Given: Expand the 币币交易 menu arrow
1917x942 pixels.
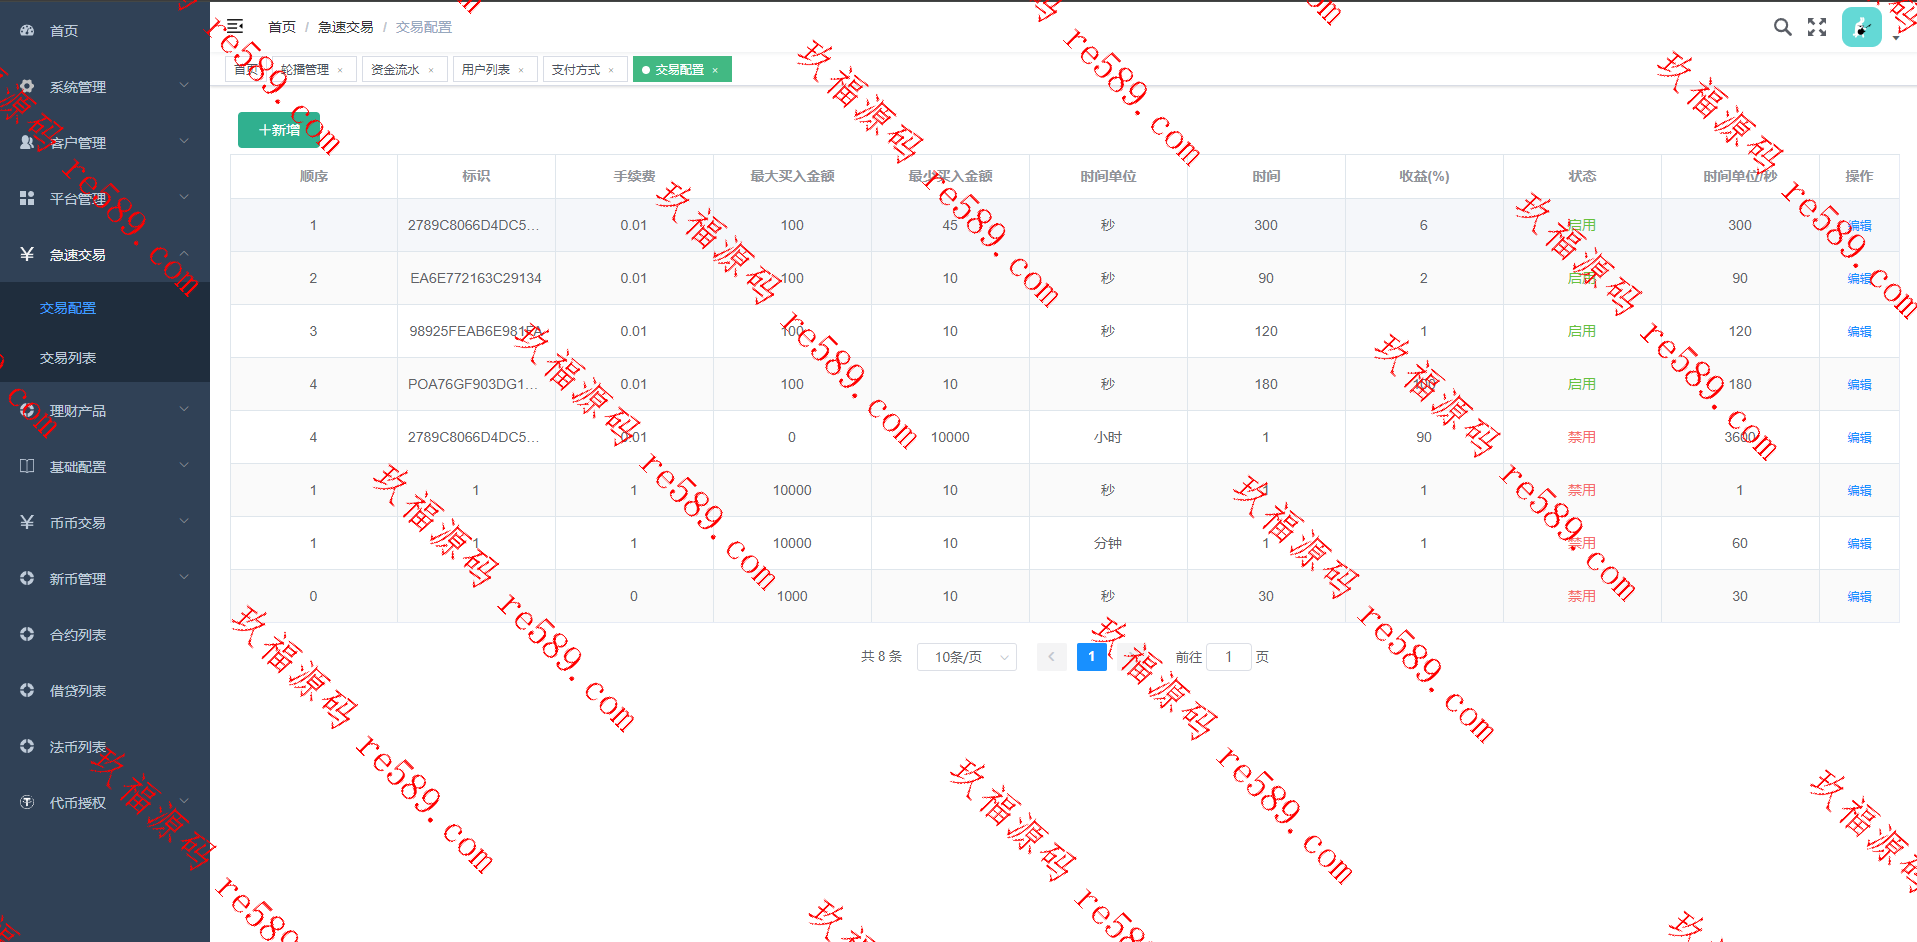Looking at the screenshot, I should pyautogui.click(x=184, y=522).
